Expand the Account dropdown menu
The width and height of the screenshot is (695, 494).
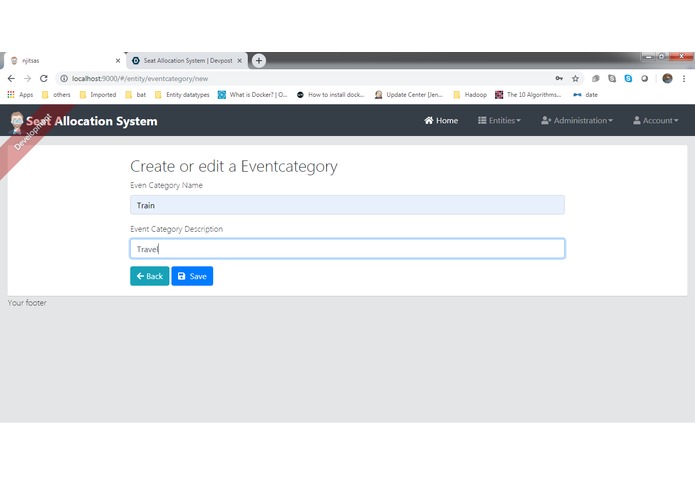coord(656,121)
